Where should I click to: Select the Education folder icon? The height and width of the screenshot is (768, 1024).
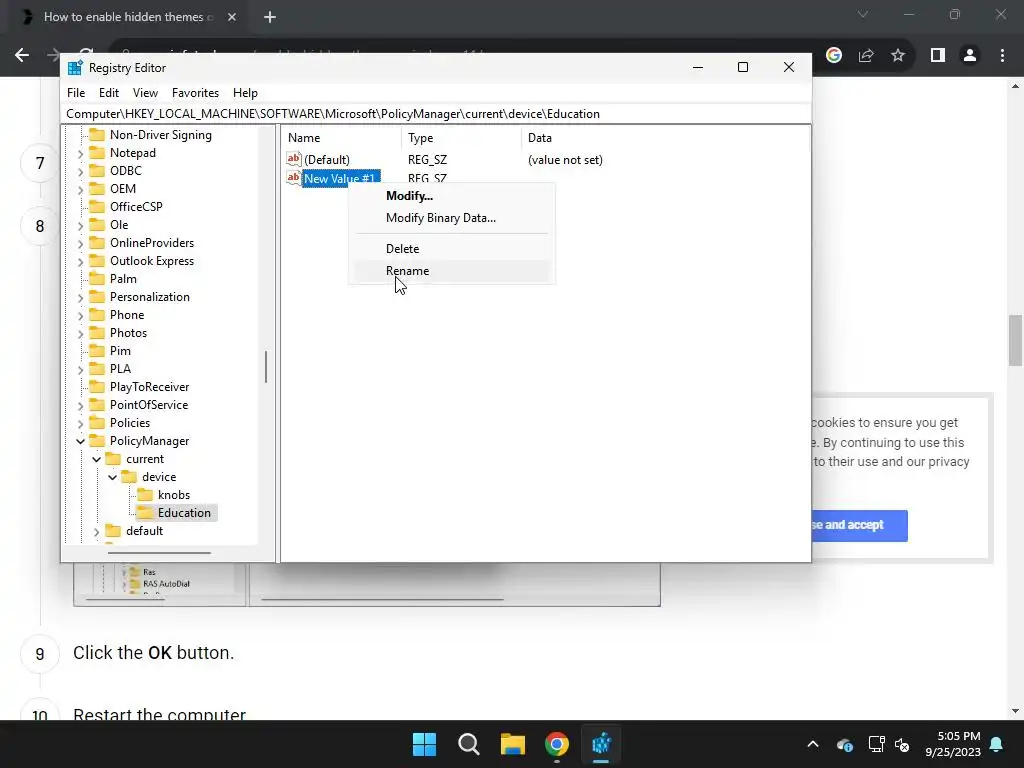click(145, 513)
